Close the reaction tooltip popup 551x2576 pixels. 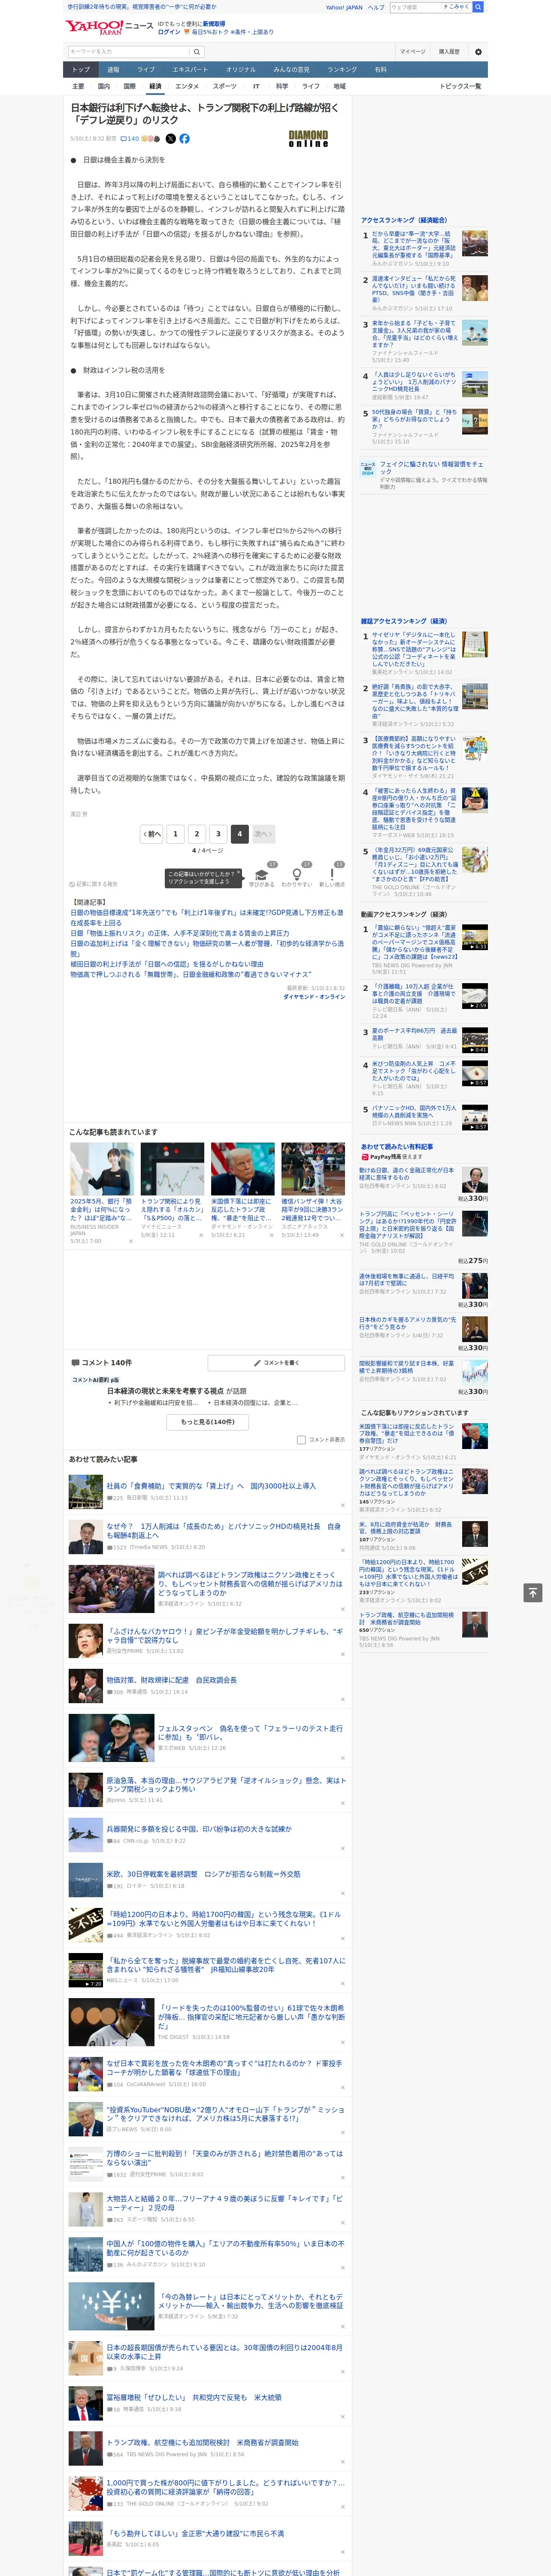238,873
